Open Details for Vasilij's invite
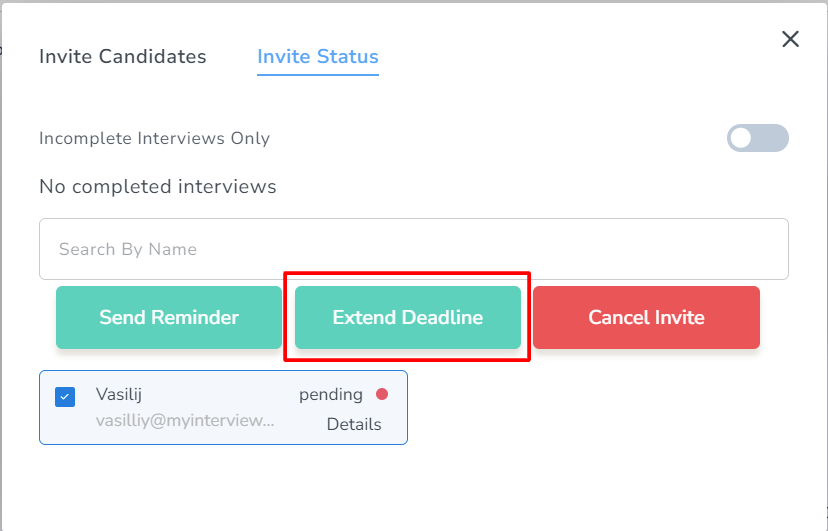 (354, 424)
